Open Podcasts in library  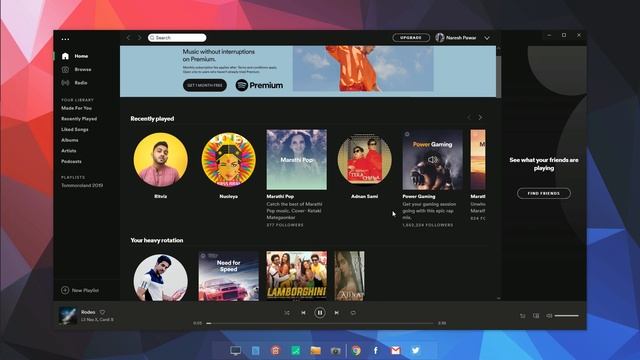coord(71,161)
